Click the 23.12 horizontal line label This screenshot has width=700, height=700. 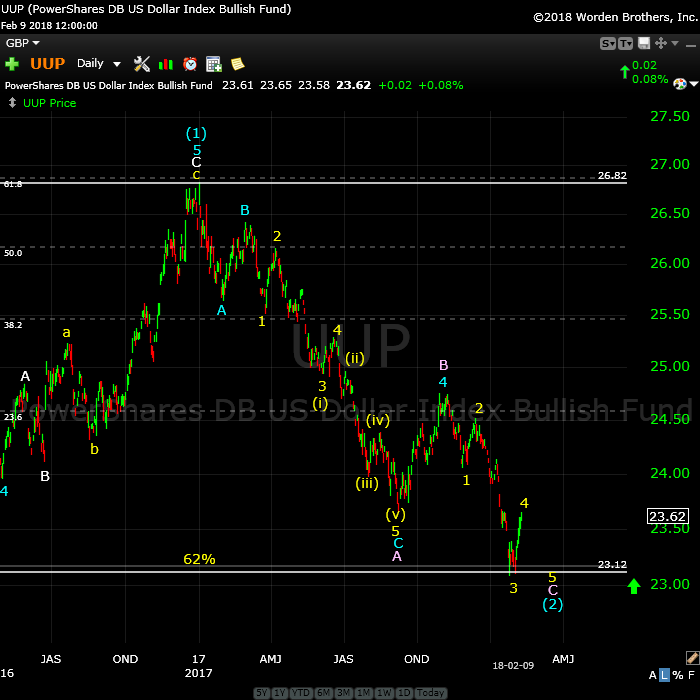tap(612, 564)
